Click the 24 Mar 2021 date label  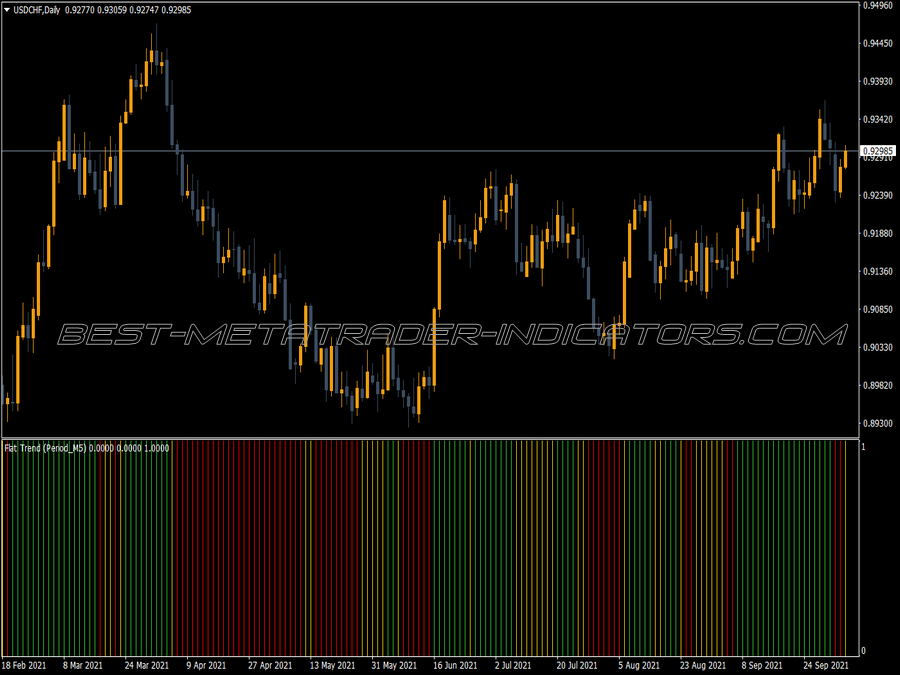point(147,665)
